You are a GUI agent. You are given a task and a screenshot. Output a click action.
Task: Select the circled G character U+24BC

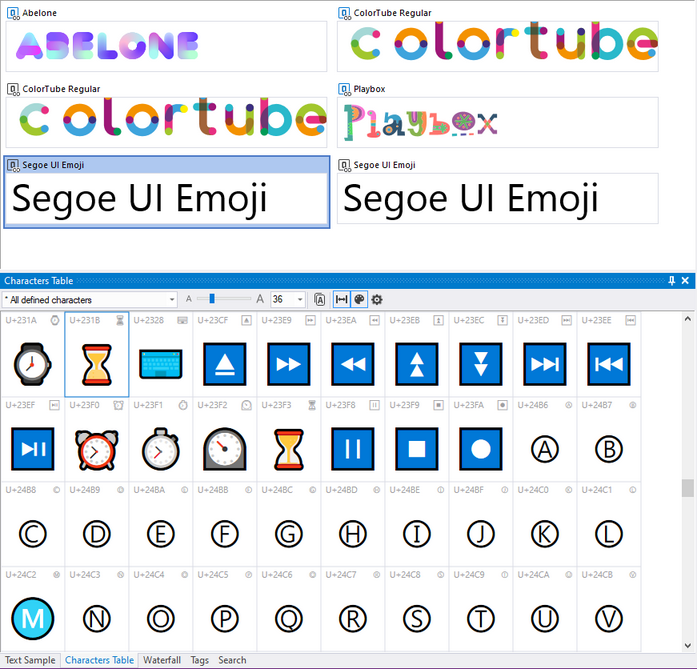288,524
